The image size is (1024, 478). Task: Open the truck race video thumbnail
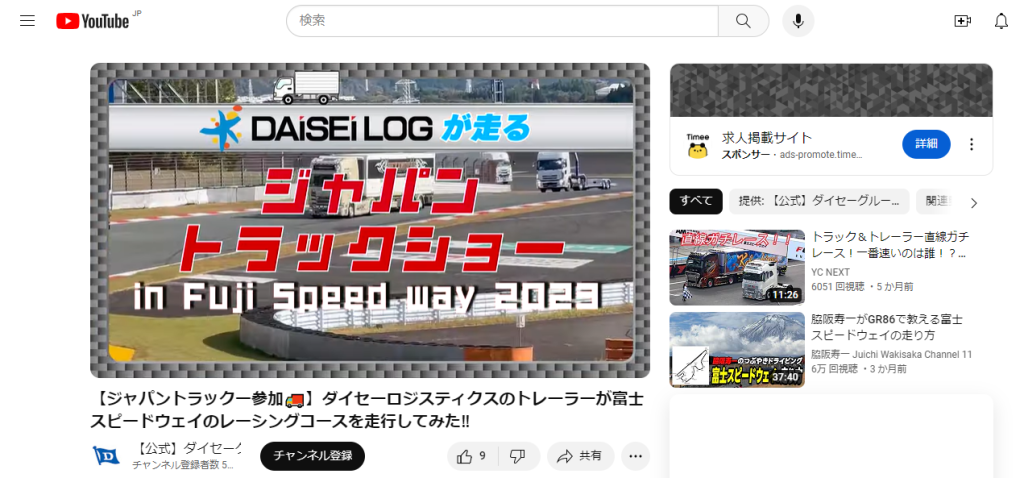tap(737, 267)
